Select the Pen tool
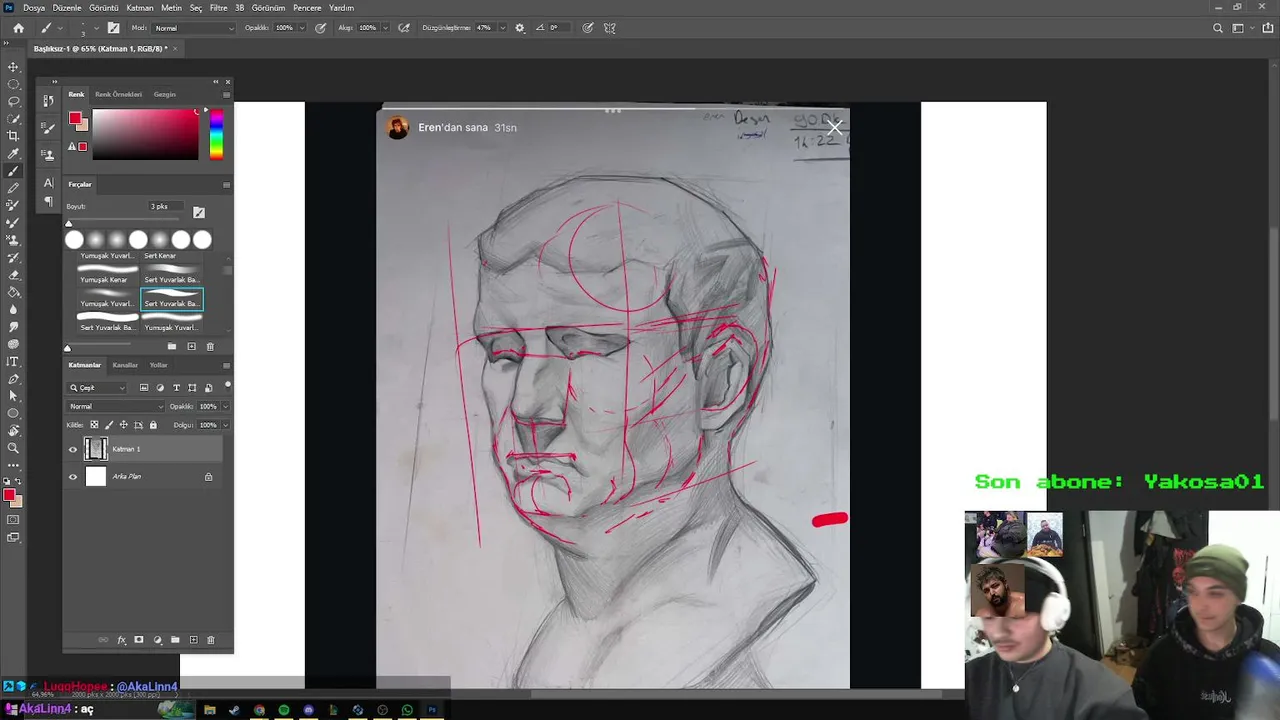The image size is (1280, 720). point(13,379)
